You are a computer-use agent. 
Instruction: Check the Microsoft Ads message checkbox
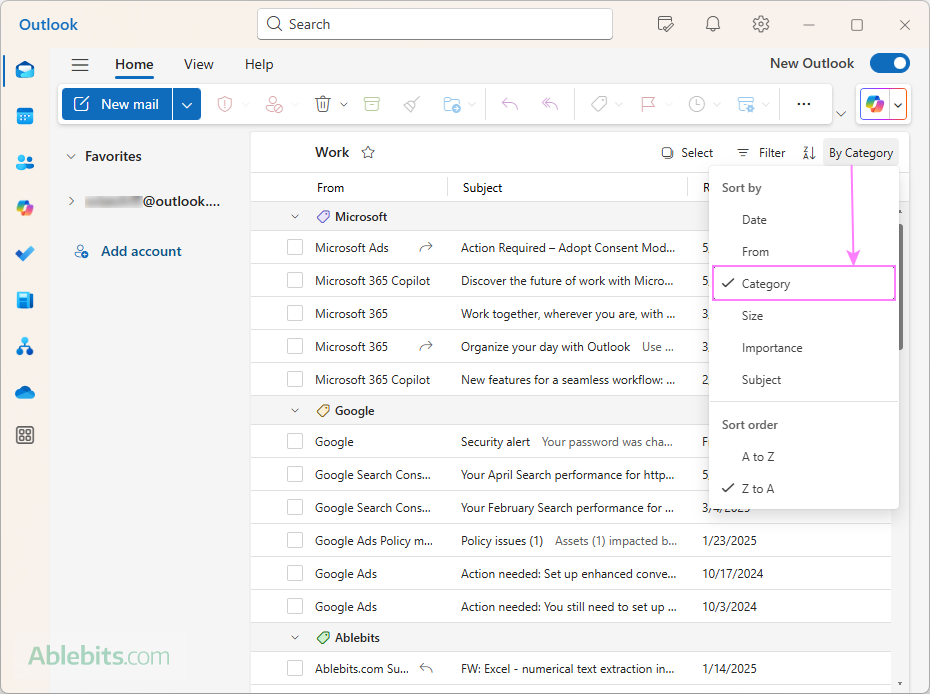(295, 247)
